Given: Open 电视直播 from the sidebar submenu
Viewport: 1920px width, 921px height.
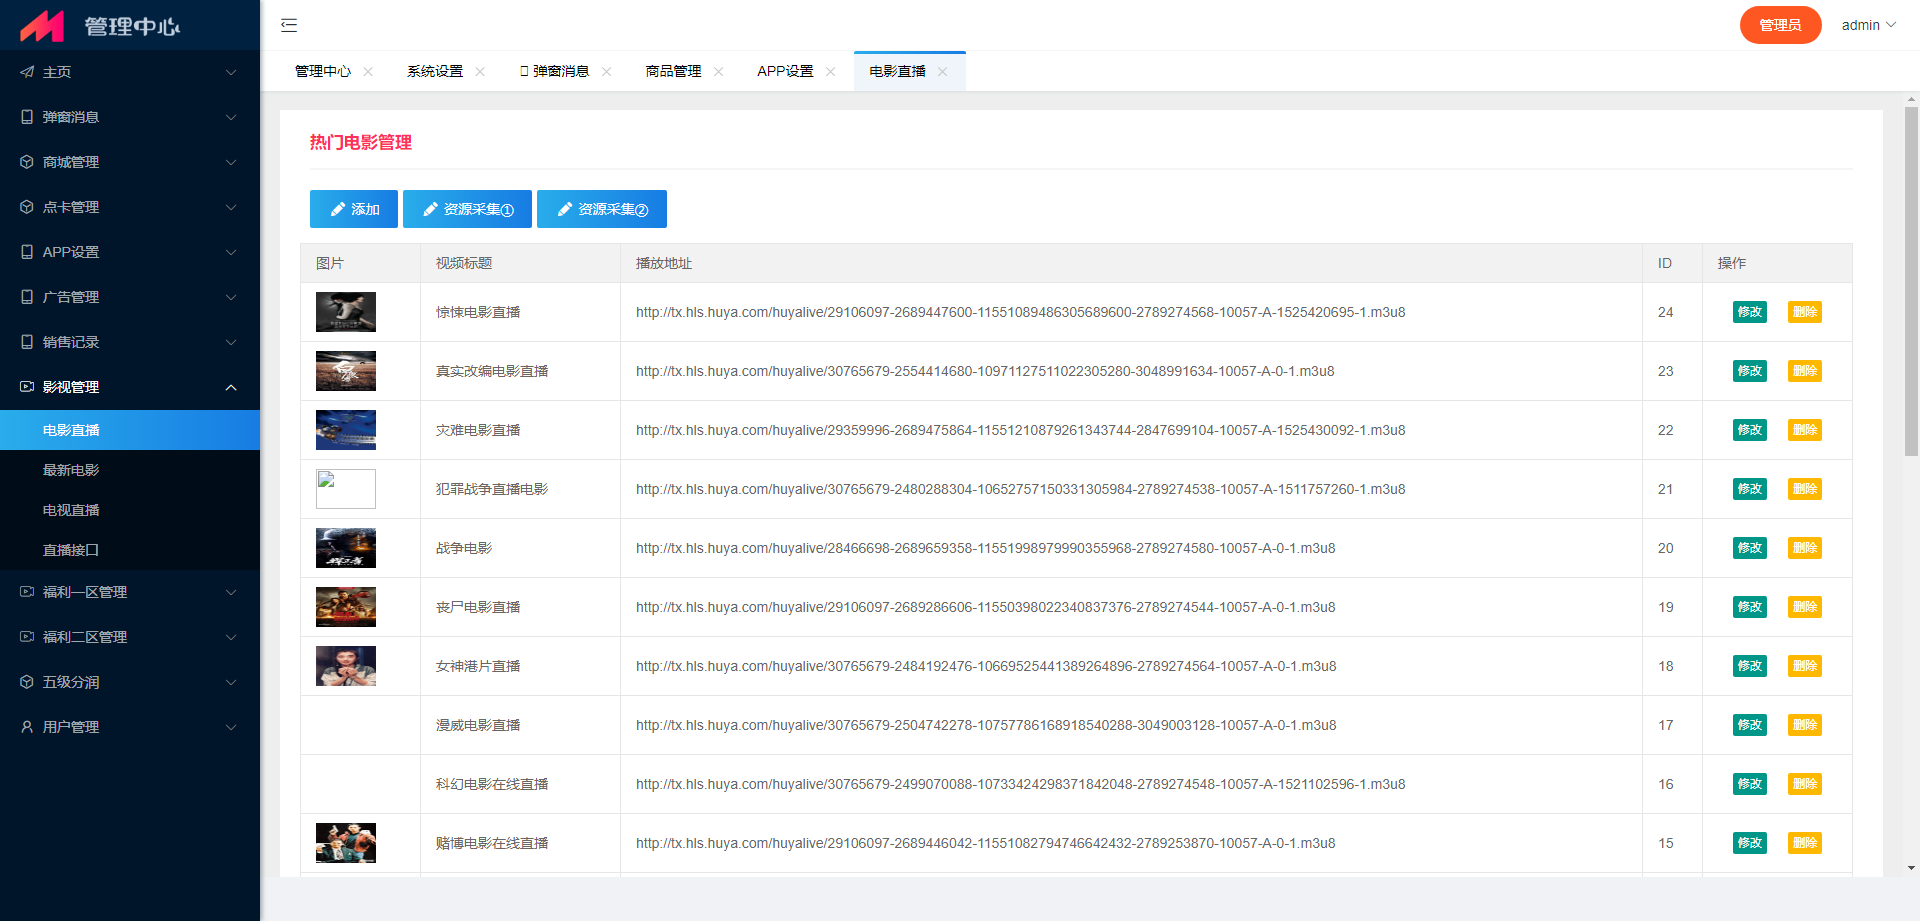Looking at the screenshot, I should (x=71, y=510).
